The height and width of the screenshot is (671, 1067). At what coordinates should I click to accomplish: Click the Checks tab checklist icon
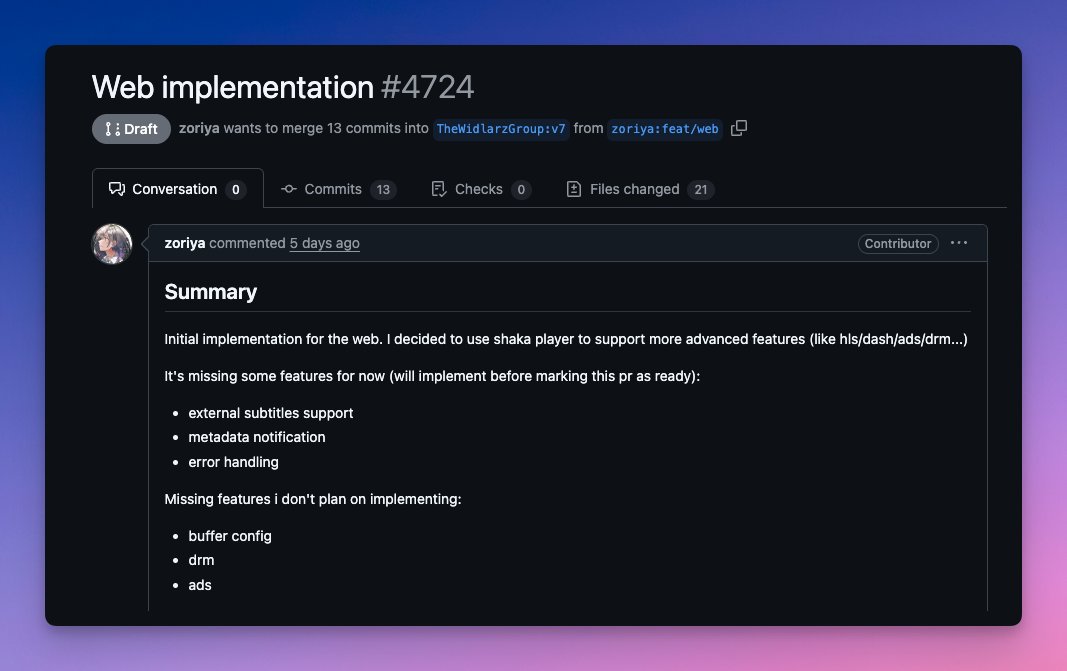[439, 189]
